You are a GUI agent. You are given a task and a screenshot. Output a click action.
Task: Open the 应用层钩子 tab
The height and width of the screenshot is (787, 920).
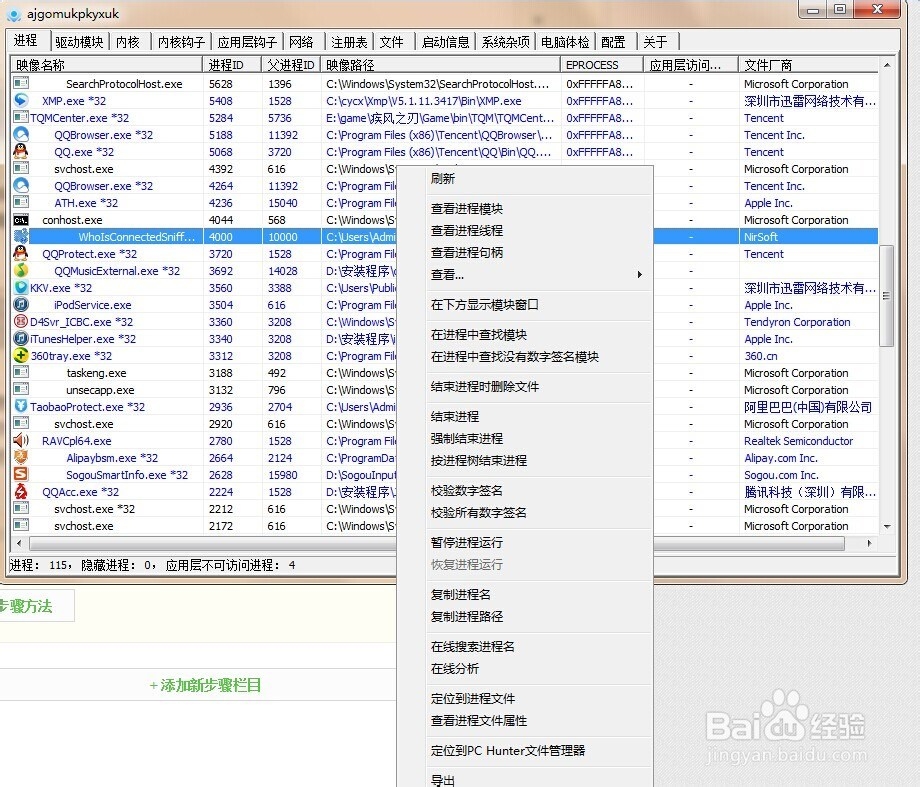point(247,42)
